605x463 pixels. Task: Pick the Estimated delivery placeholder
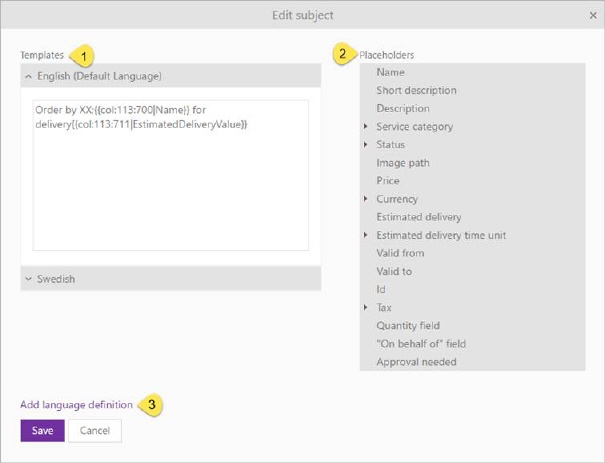click(x=419, y=217)
